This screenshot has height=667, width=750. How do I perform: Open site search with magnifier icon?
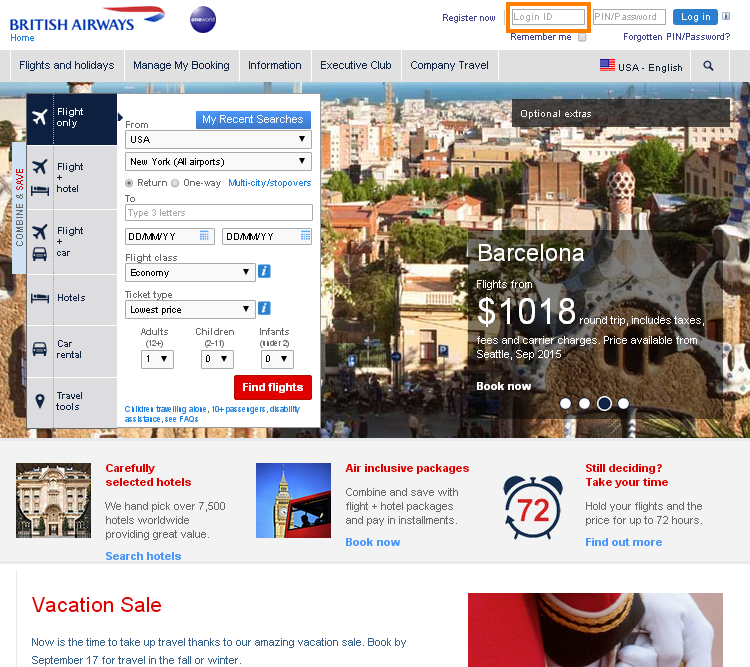(x=709, y=66)
